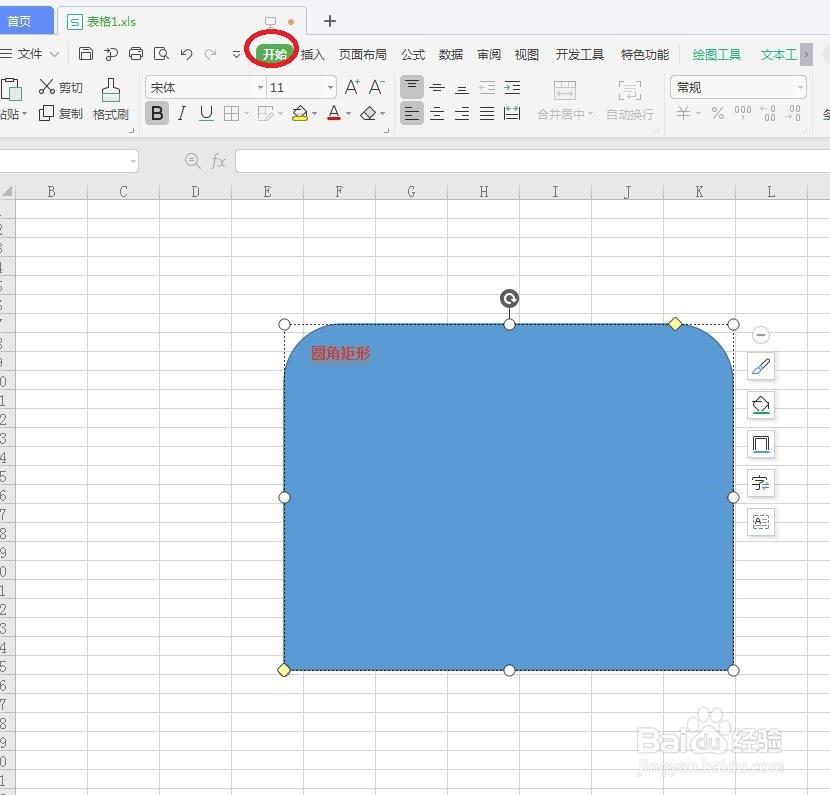Click the decrease font size icon
Viewport: 830px width, 795px height.
tap(375, 87)
